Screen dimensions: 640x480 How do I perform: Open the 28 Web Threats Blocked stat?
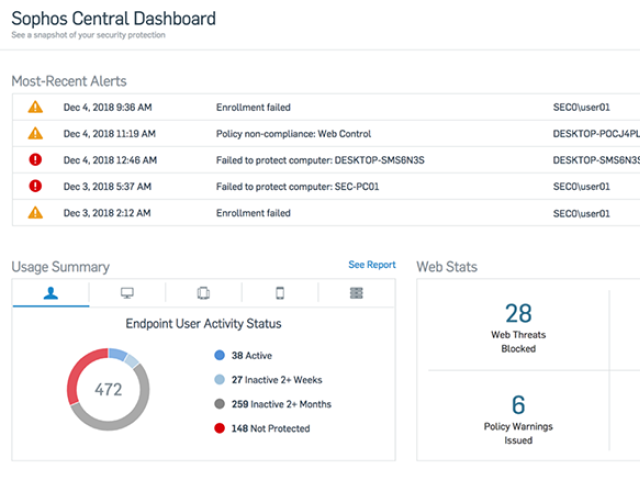(518, 328)
